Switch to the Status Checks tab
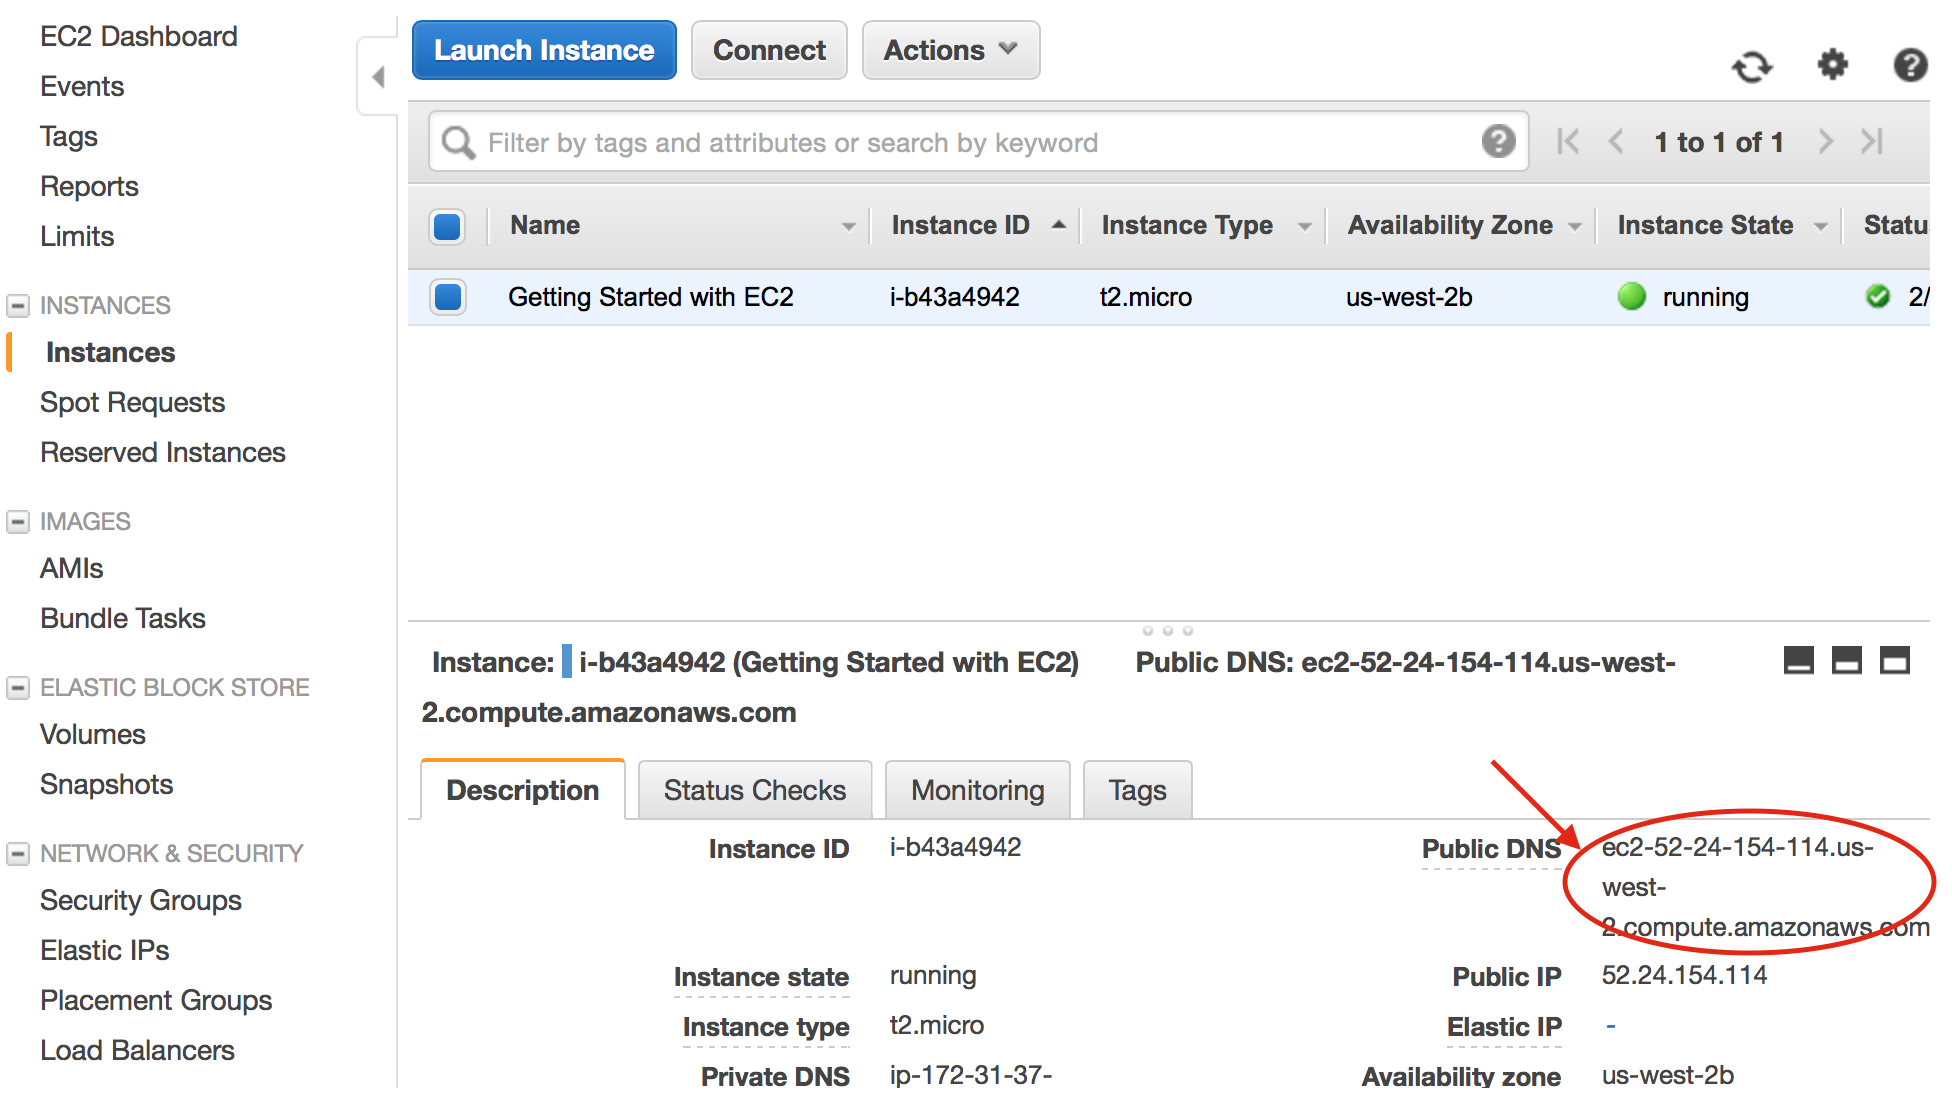The height and width of the screenshot is (1094, 1952). click(754, 790)
